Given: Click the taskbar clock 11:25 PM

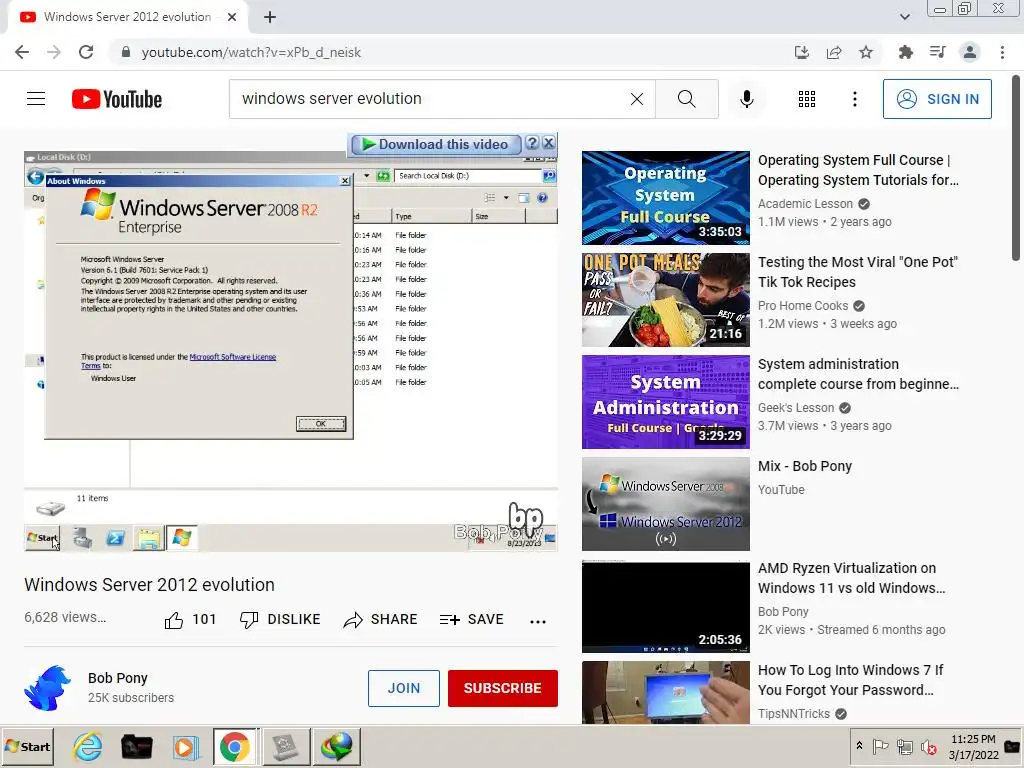Looking at the screenshot, I should point(973,746).
